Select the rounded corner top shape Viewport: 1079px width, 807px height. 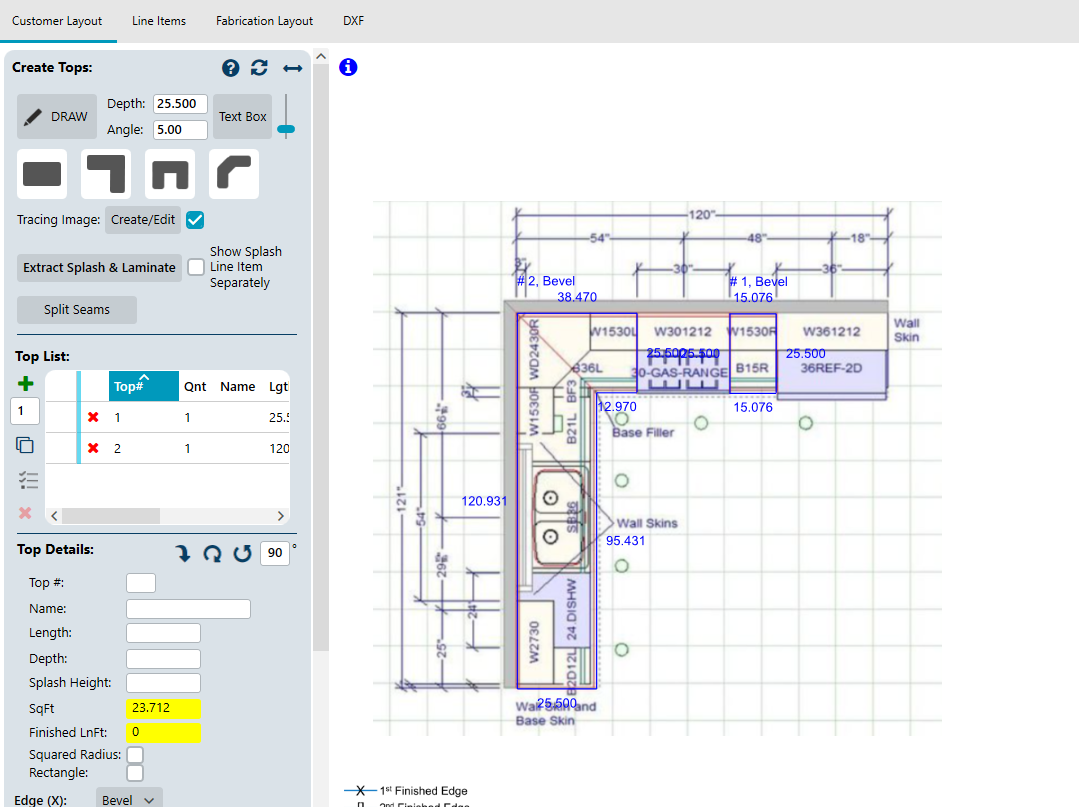[234, 174]
